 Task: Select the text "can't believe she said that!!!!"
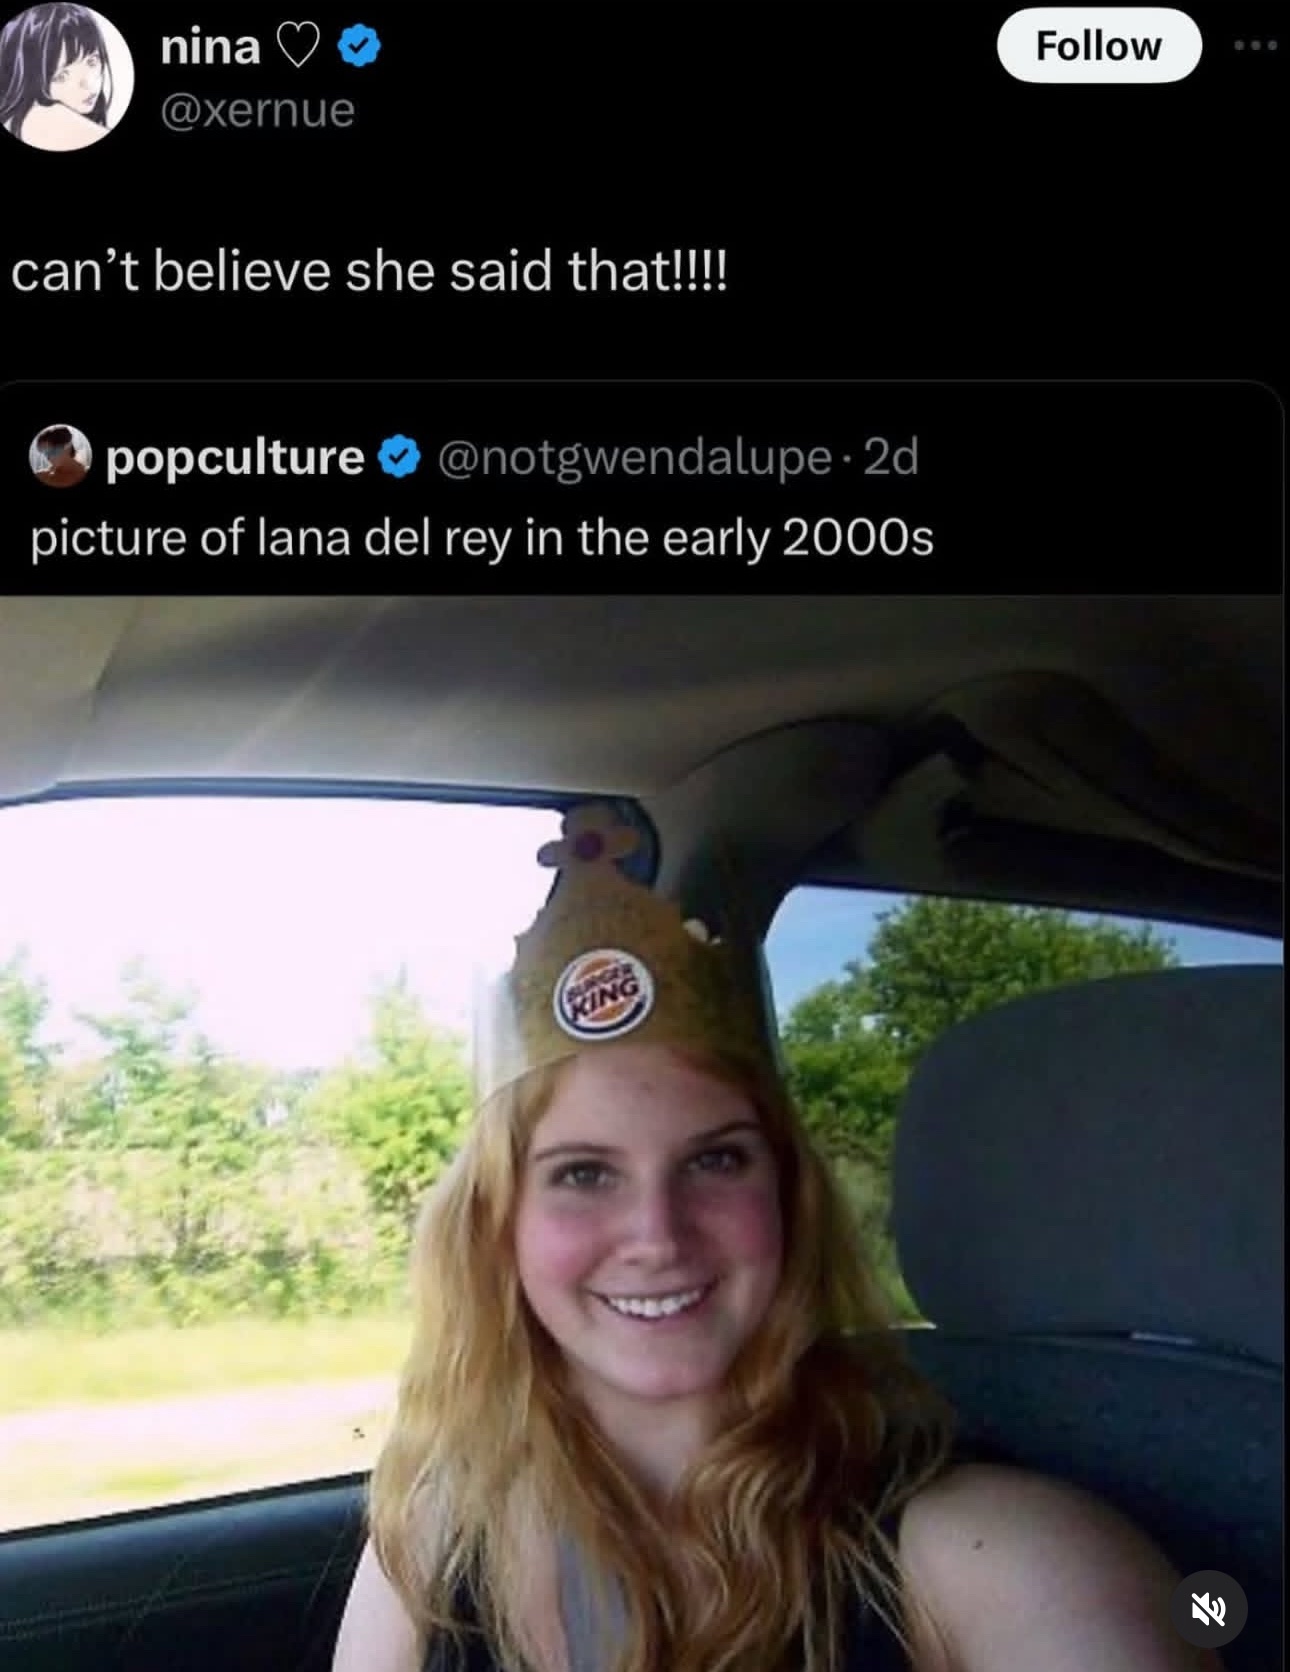coord(370,271)
